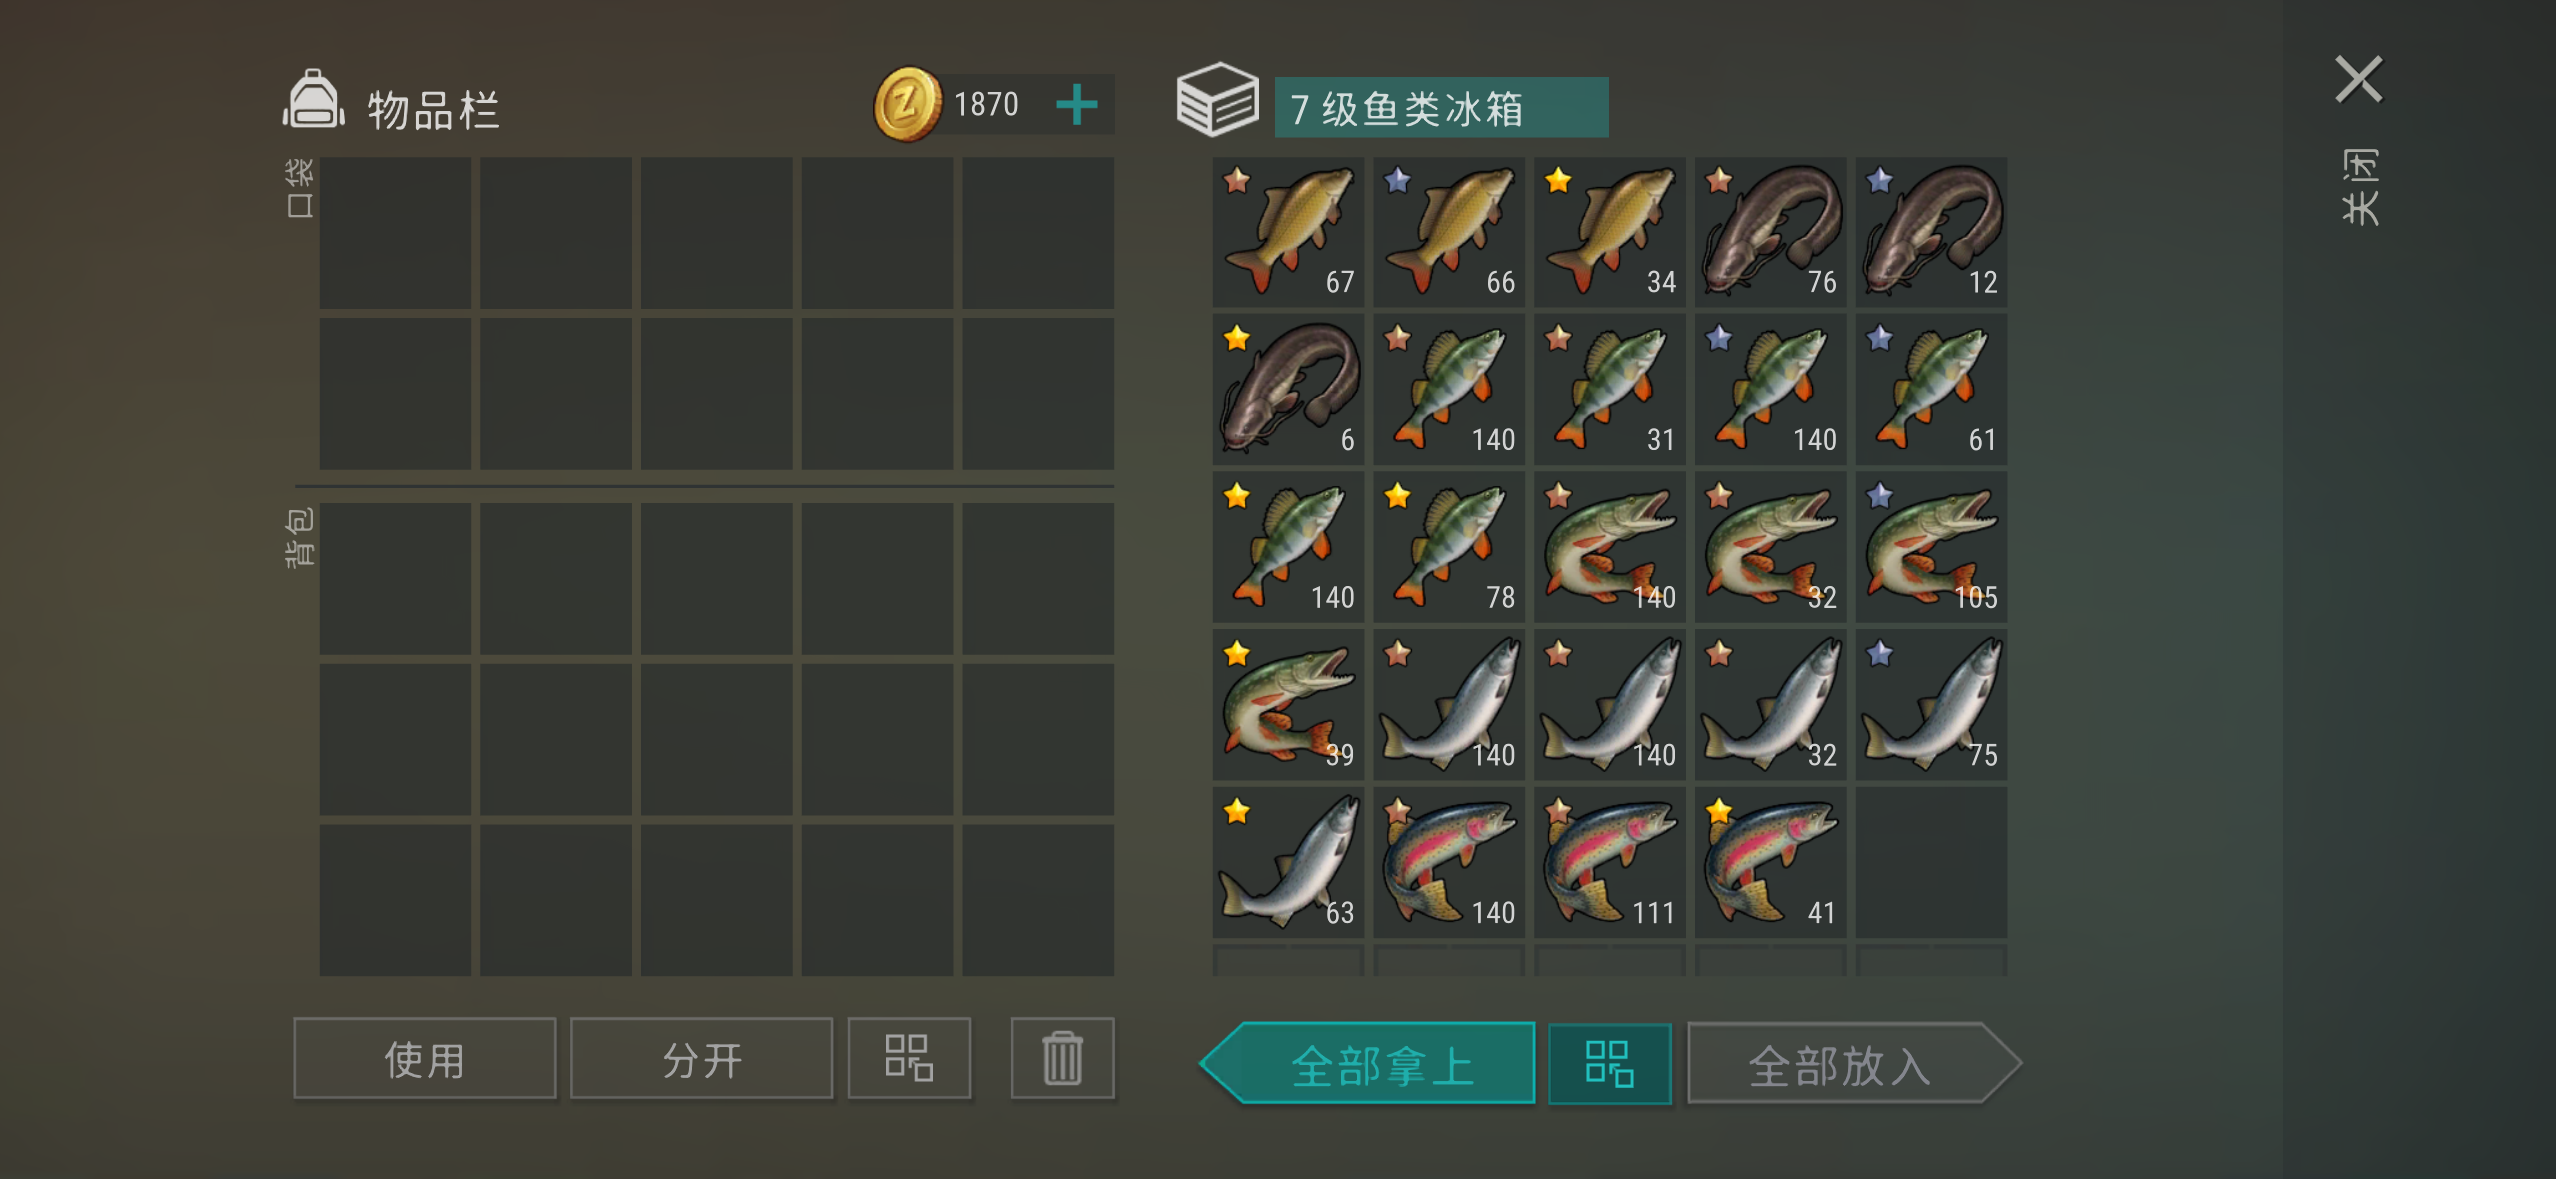
Task: Click the backpack inventory icon
Action: (313, 100)
